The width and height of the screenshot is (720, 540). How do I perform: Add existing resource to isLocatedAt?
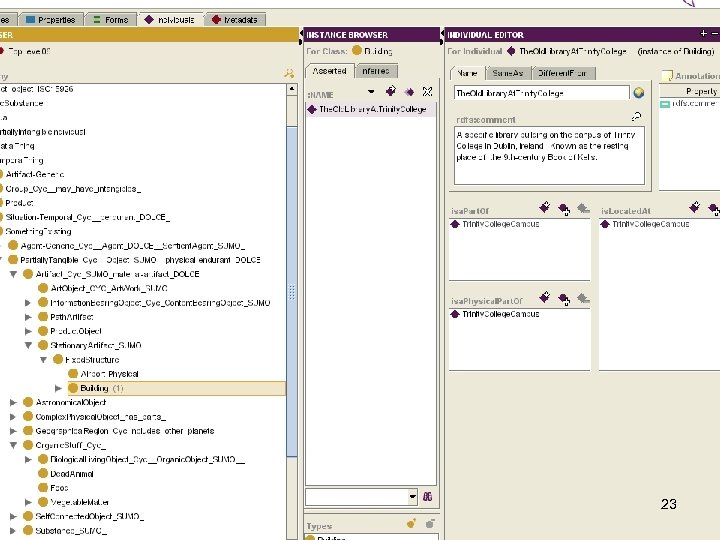point(714,209)
